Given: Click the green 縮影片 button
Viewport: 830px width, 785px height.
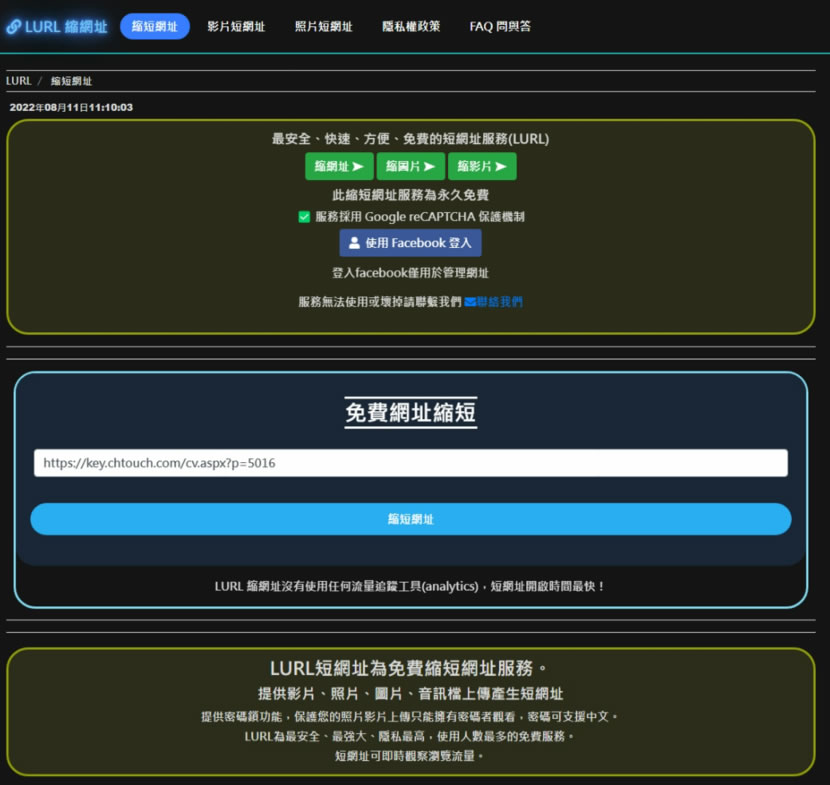Looking at the screenshot, I should tap(482, 166).
